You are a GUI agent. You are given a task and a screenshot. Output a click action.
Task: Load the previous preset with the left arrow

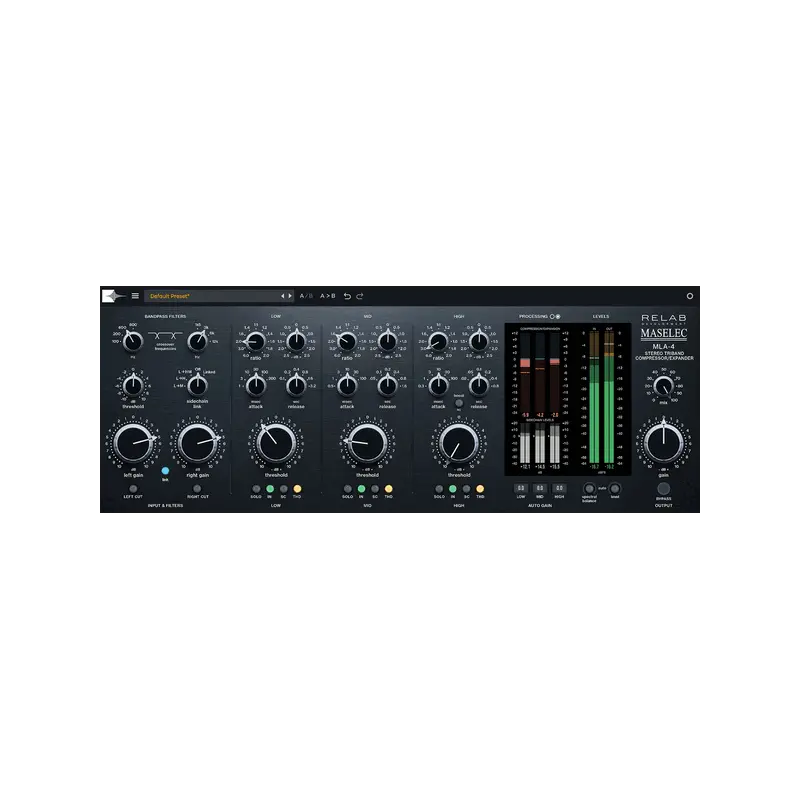point(283,296)
